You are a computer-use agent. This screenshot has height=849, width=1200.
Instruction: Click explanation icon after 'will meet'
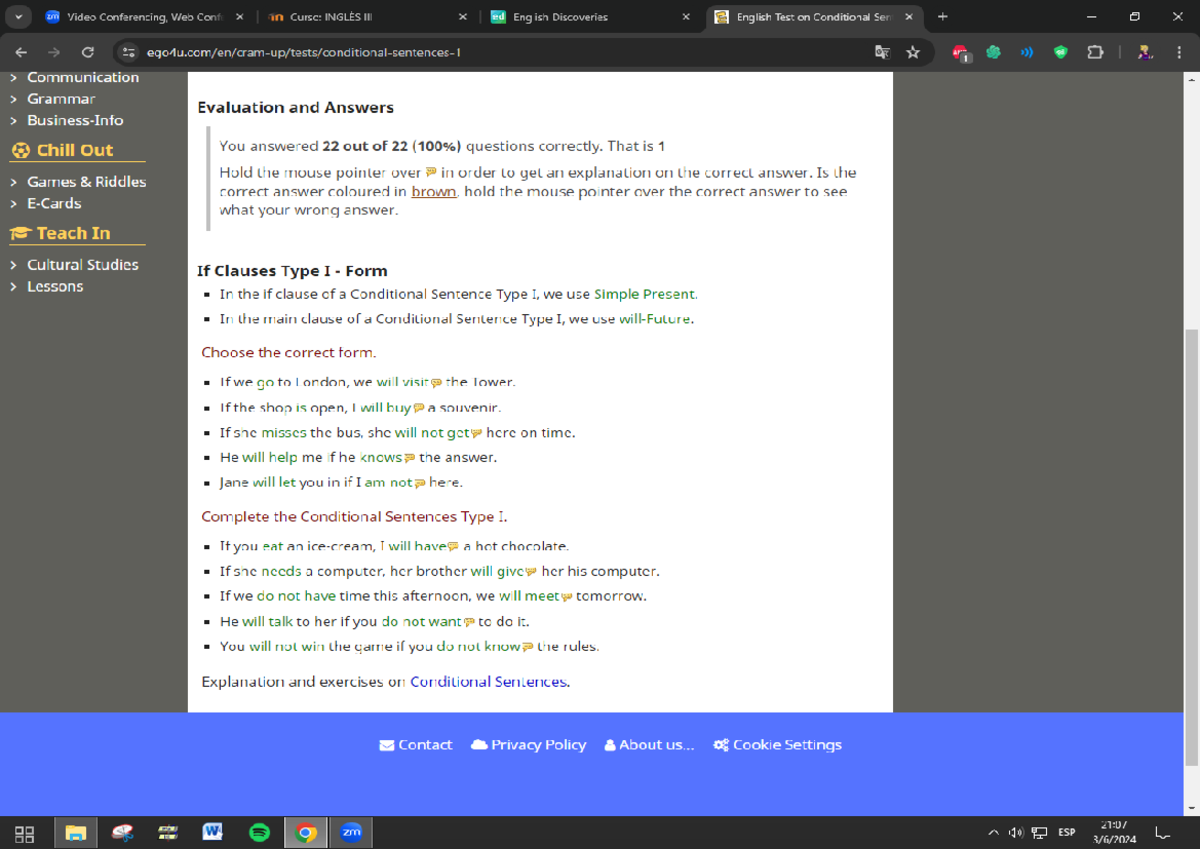[566, 597]
